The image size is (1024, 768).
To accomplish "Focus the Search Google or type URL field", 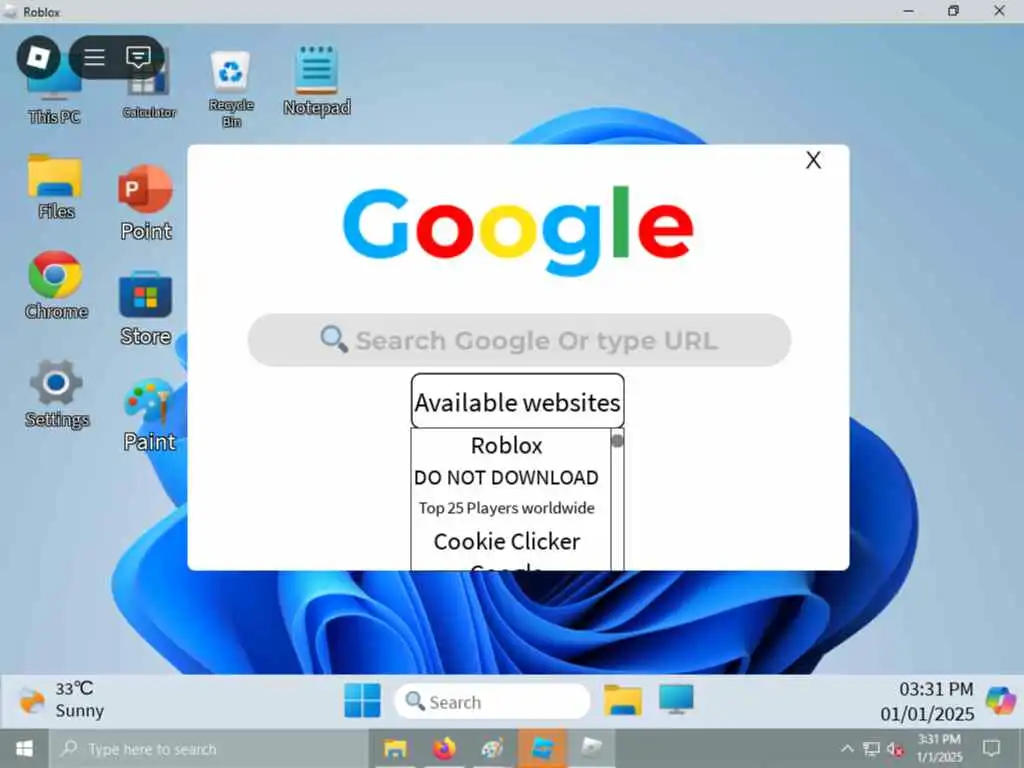I will pyautogui.click(x=519, y=340).
